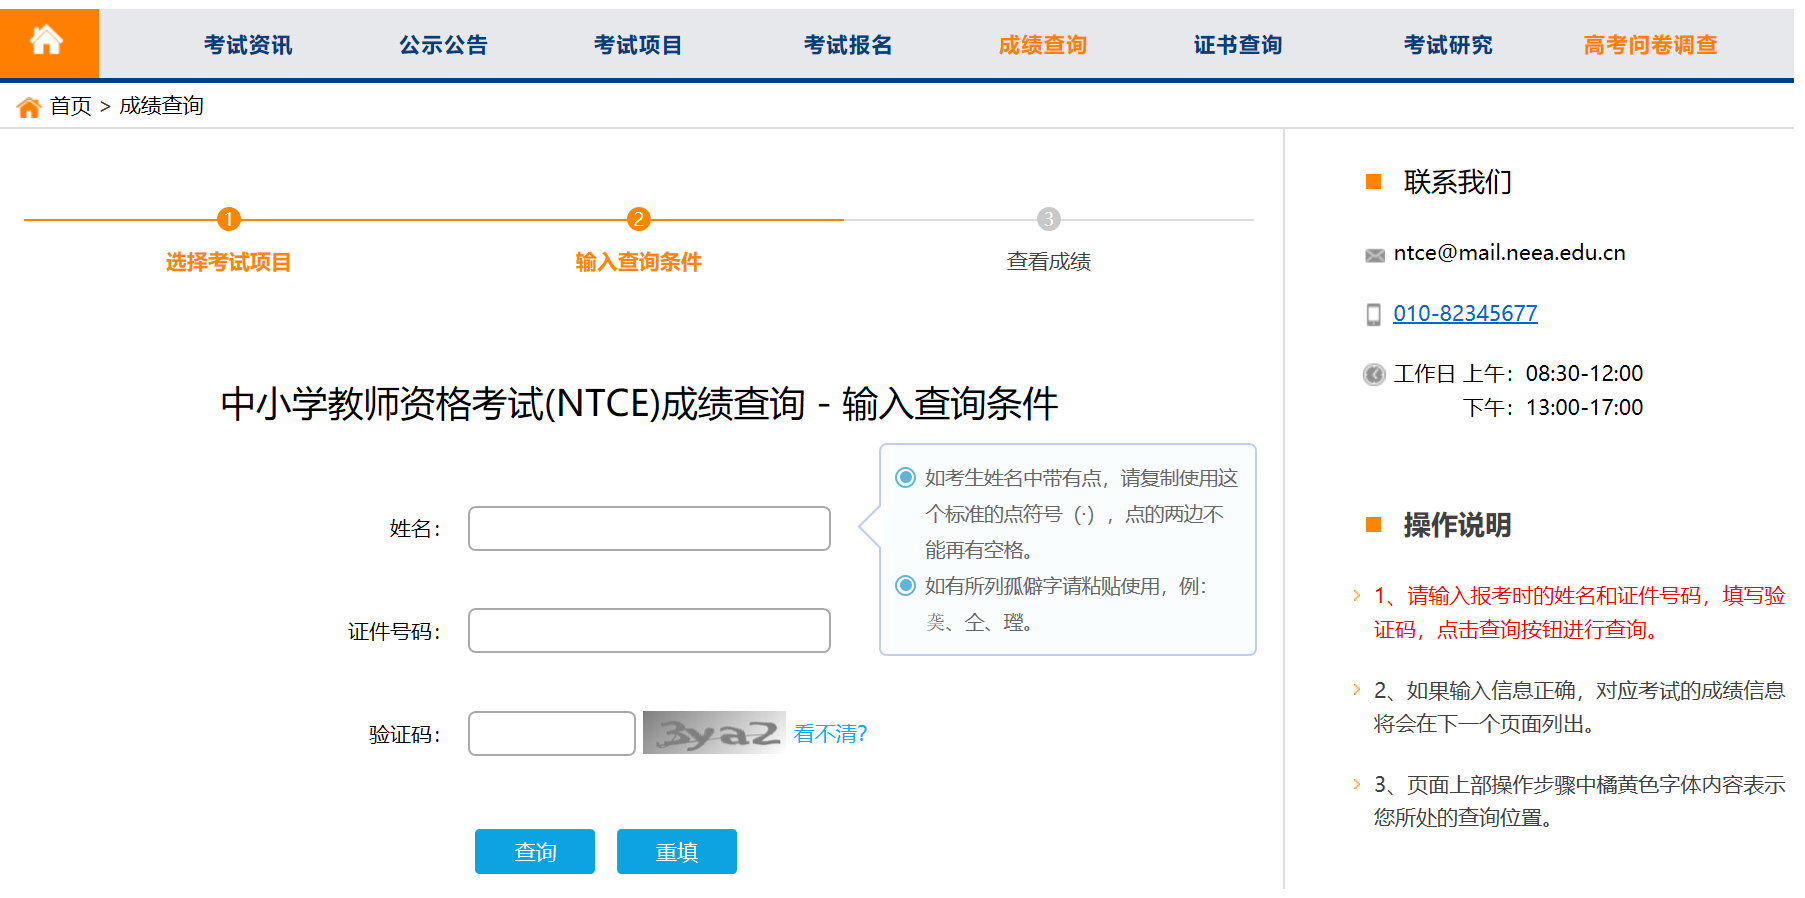Viewport: 1805px width, 898px height.
Task: Open the 考试资讯 menu
Action: (248, 45)
